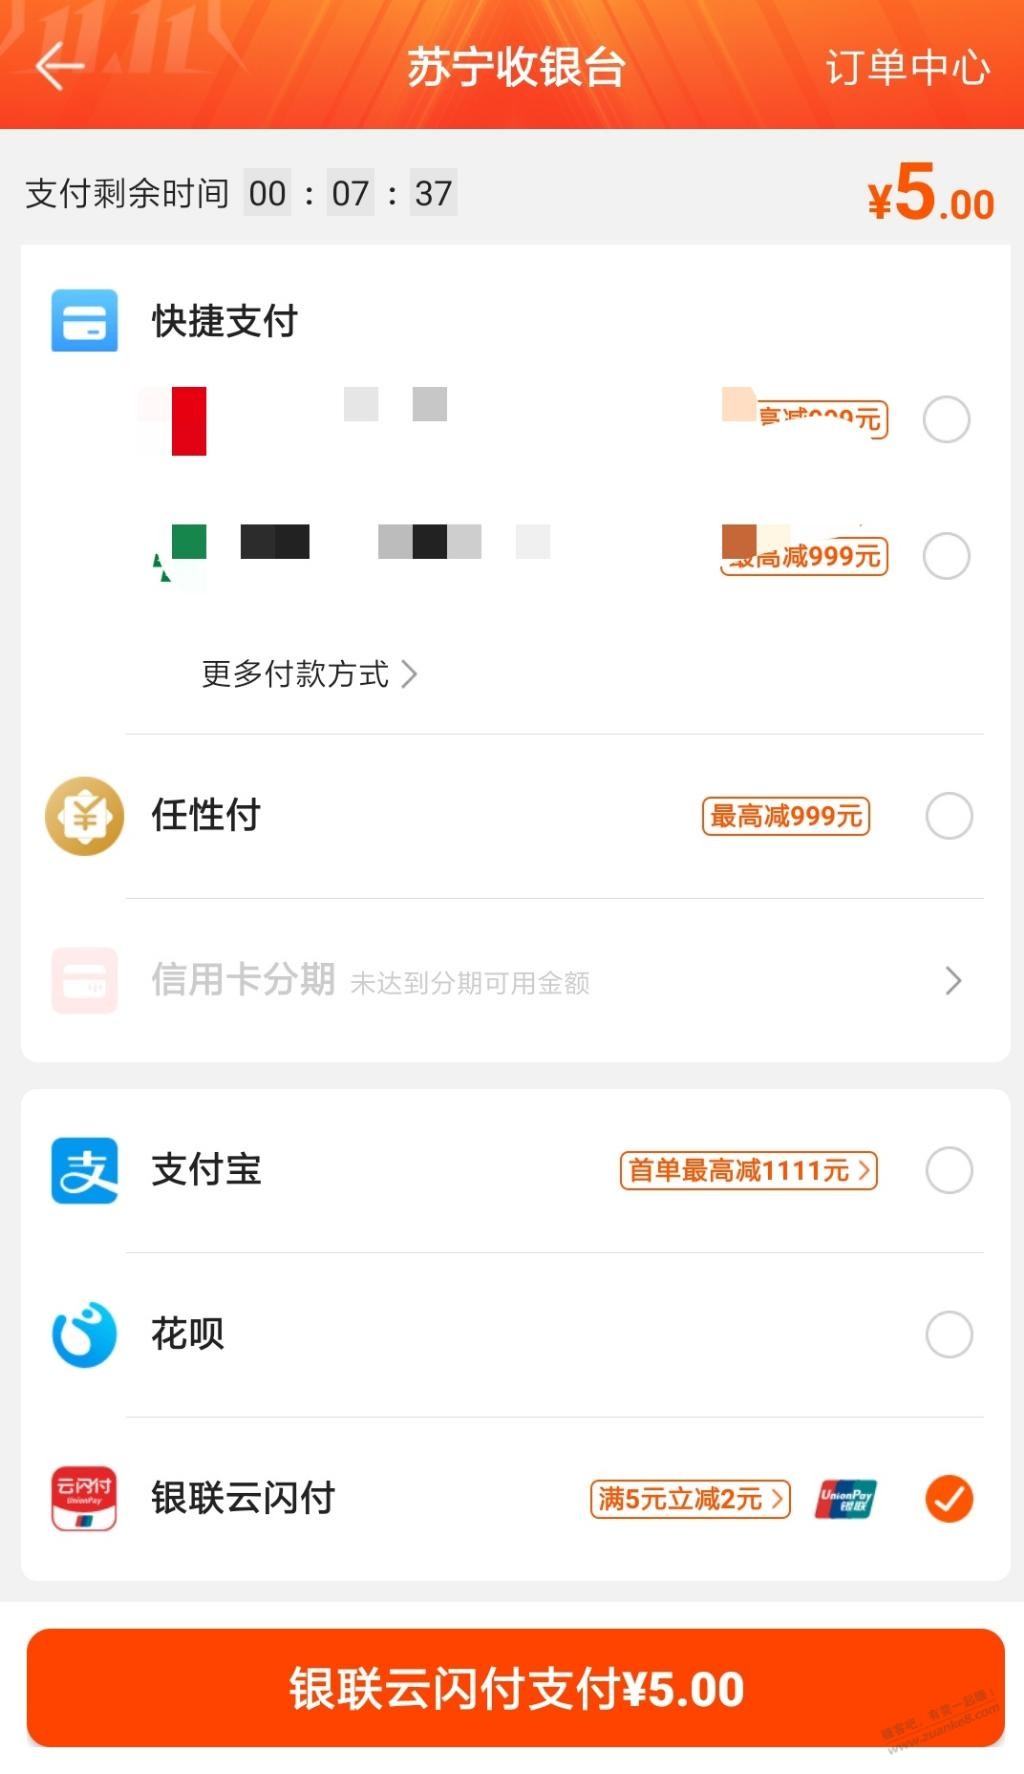Tap the UnionPay card logo badge

coord(846,1499)
